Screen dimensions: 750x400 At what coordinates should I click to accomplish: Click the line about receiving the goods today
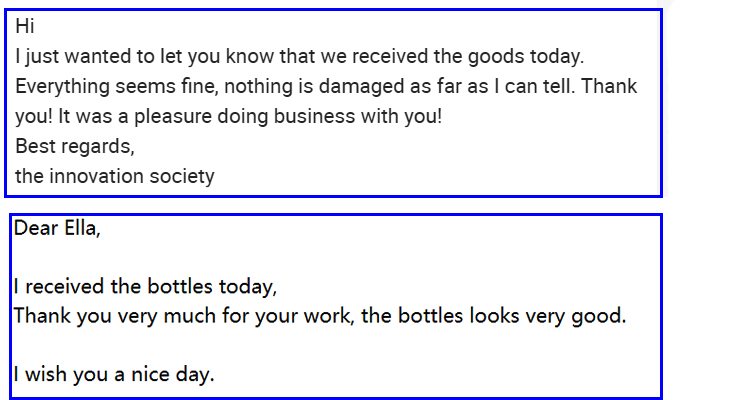pyautogui.click(x=299, y=57)
